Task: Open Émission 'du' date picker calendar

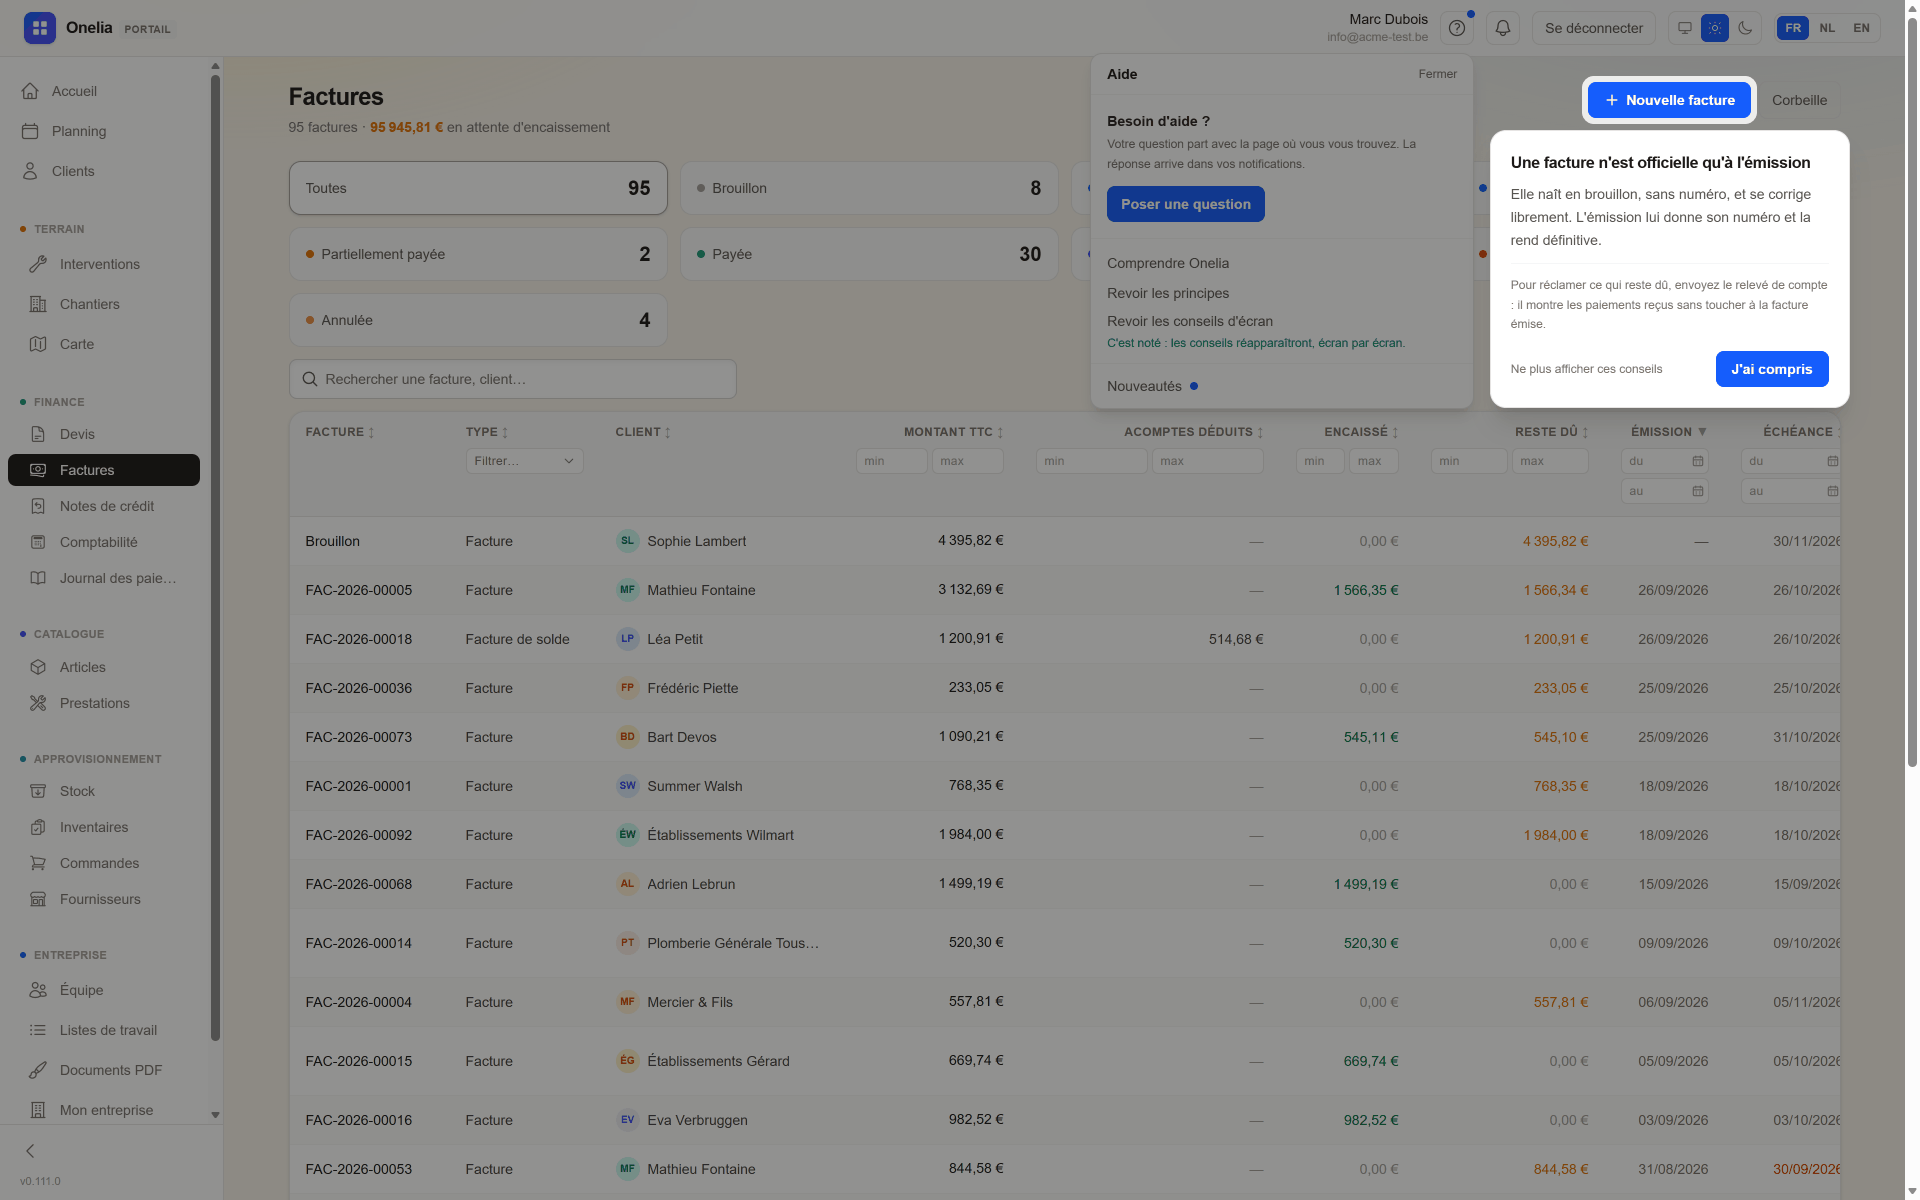Action: (x=1697, y=461)
